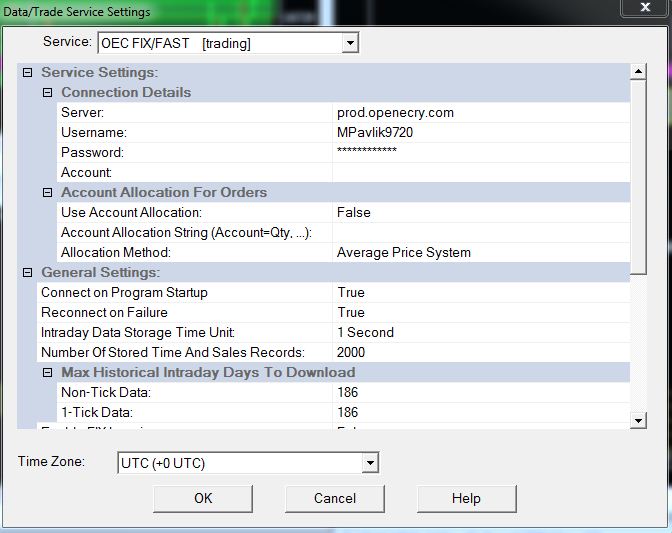Click the vertical scrollbar thumb
The width and height of the screenshot is (672, 533).
[x=638, y=177]
